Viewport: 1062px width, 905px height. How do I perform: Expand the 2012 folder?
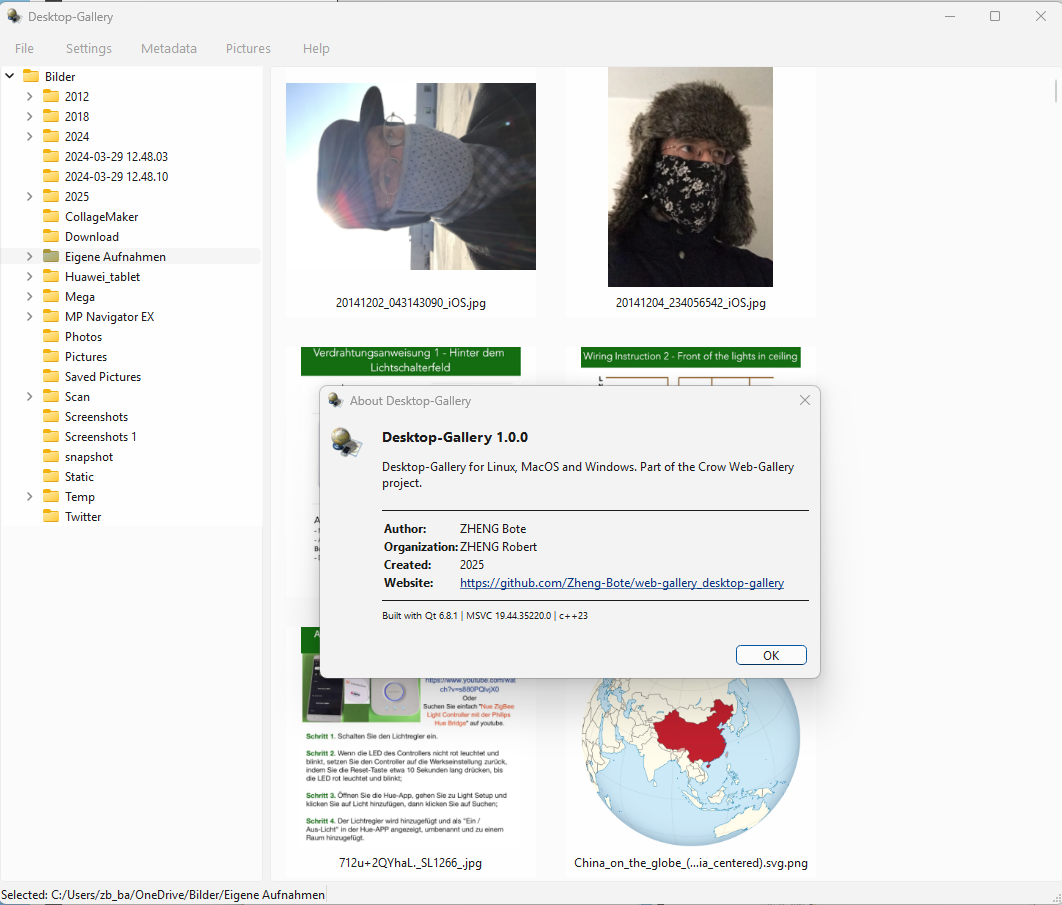pos(29,96)
